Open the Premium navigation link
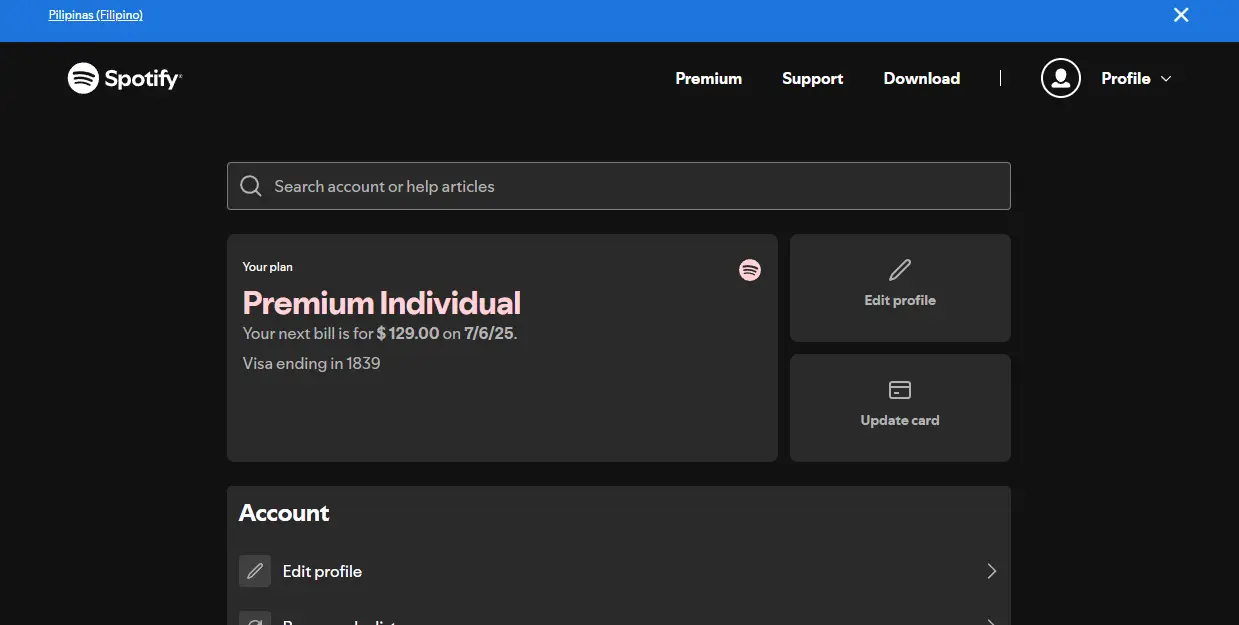The width and height of the screenshot is (1239, 625). pyautogui.click(x=708, y=78)
